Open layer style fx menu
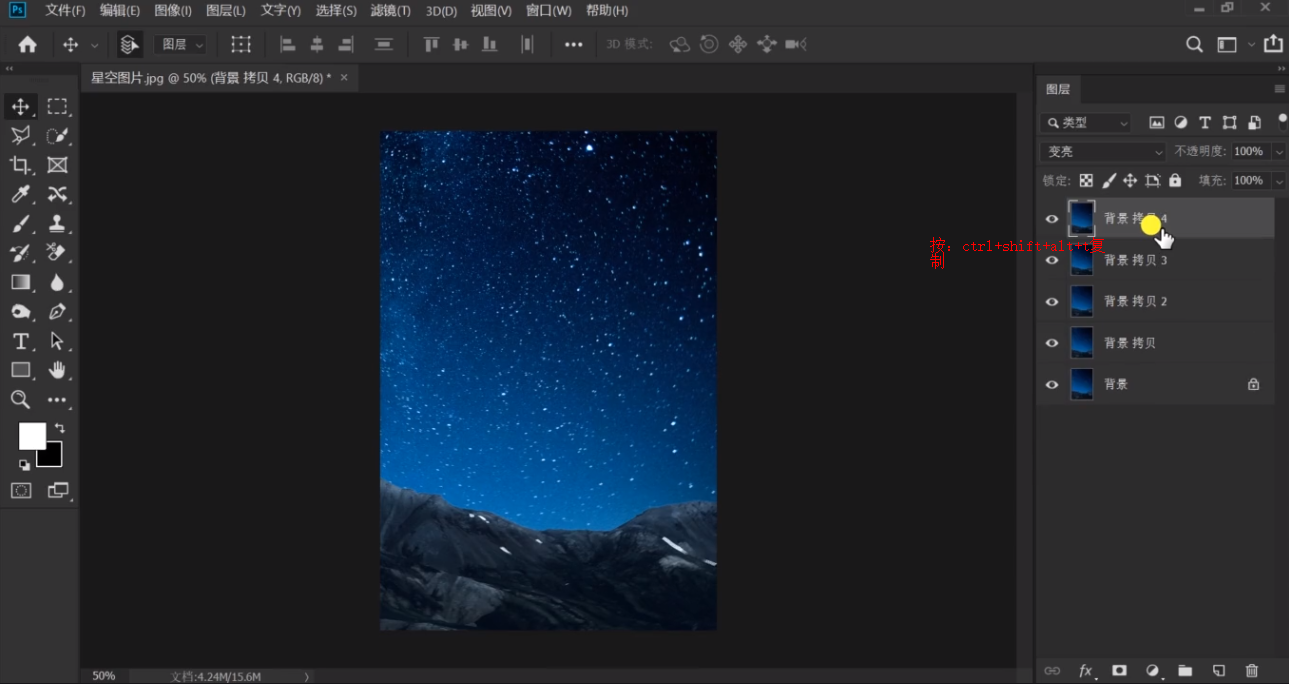 coord(1086,671)
